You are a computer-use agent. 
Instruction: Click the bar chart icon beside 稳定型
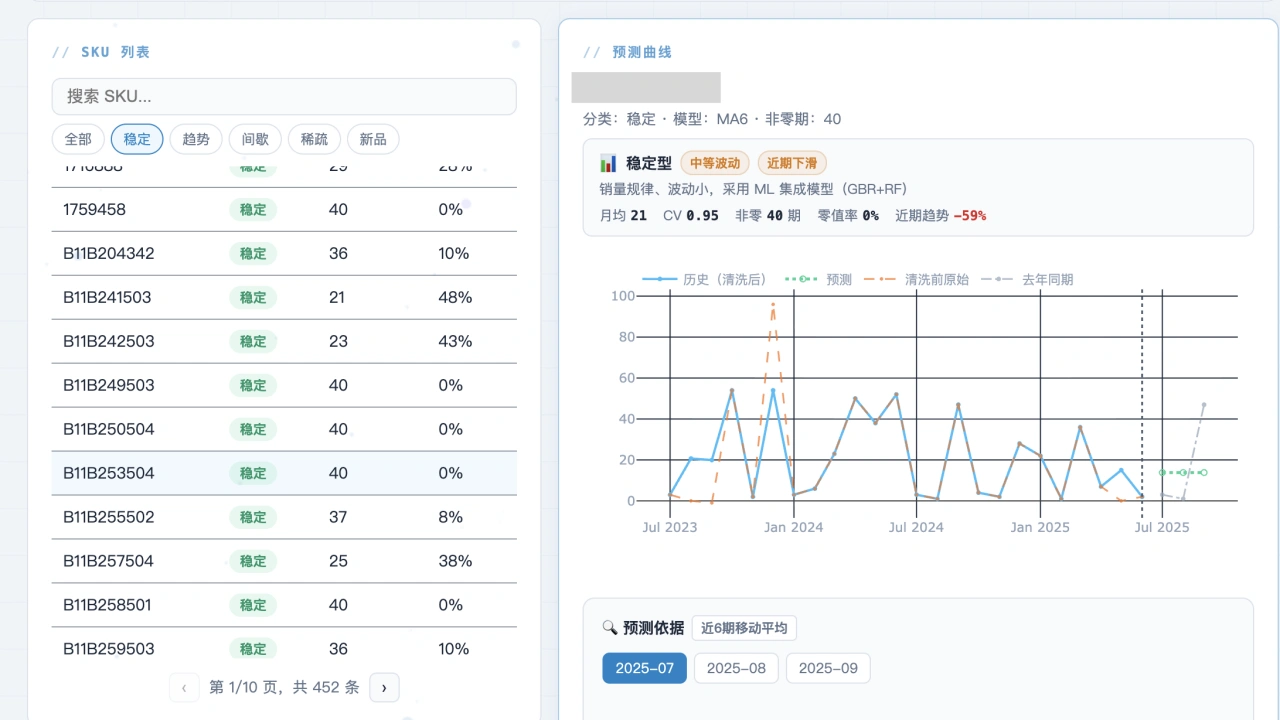pyautogui.click(x=610, y=162)
